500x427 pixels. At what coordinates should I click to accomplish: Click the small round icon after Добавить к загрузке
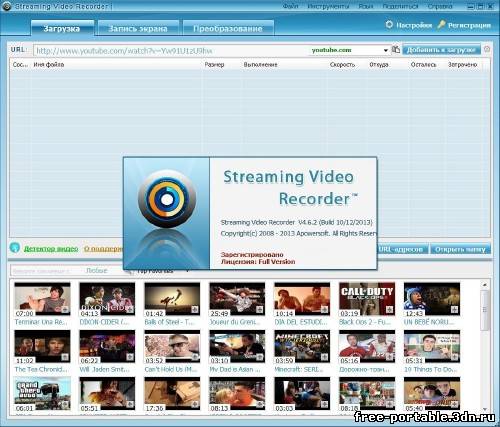[x=487, y=49]
